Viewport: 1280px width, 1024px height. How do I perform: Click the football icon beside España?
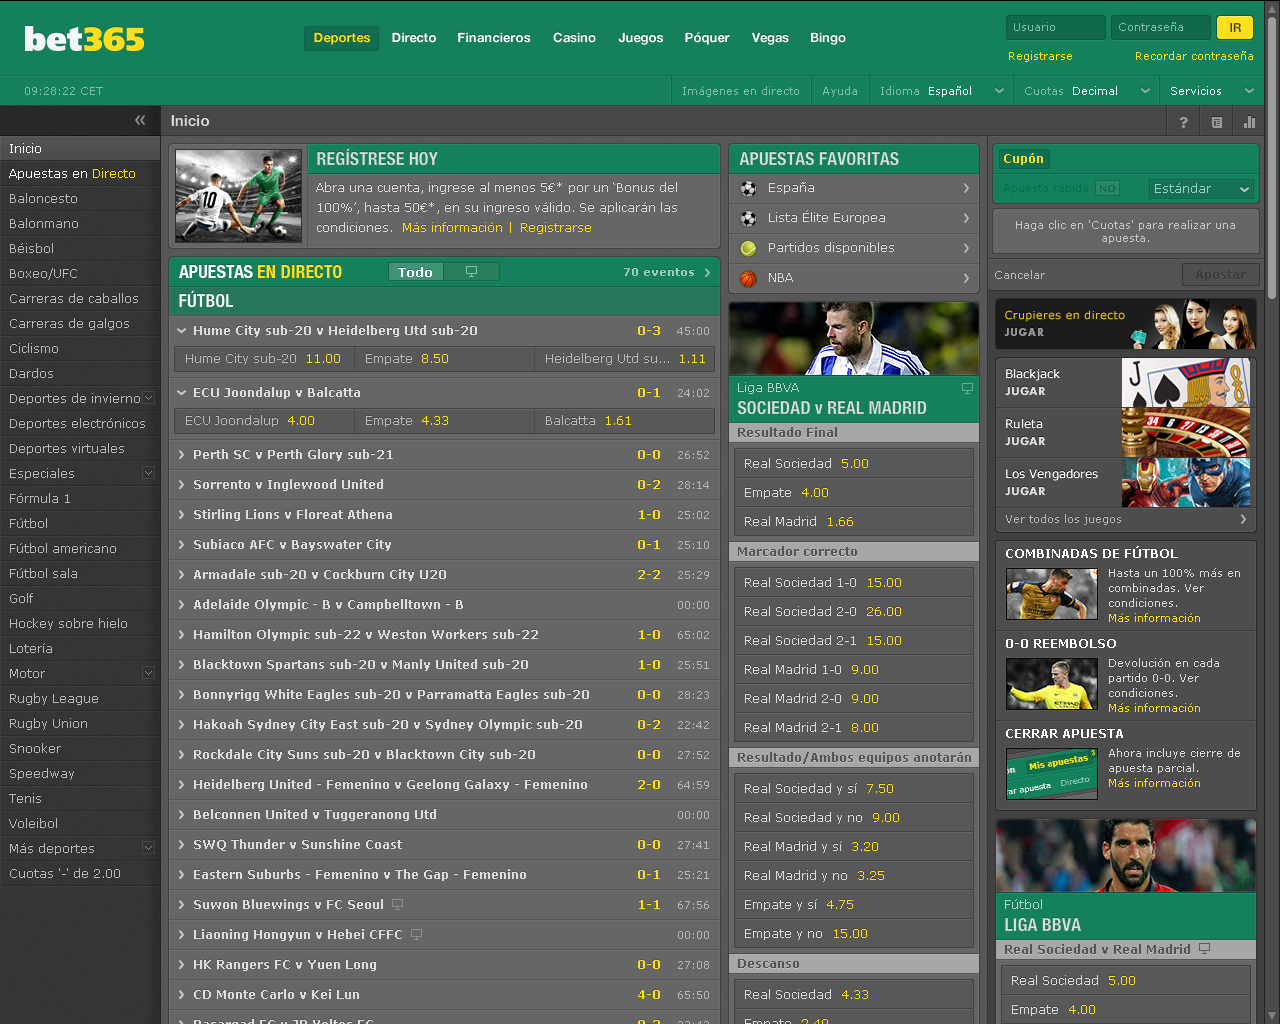point(748,188)
